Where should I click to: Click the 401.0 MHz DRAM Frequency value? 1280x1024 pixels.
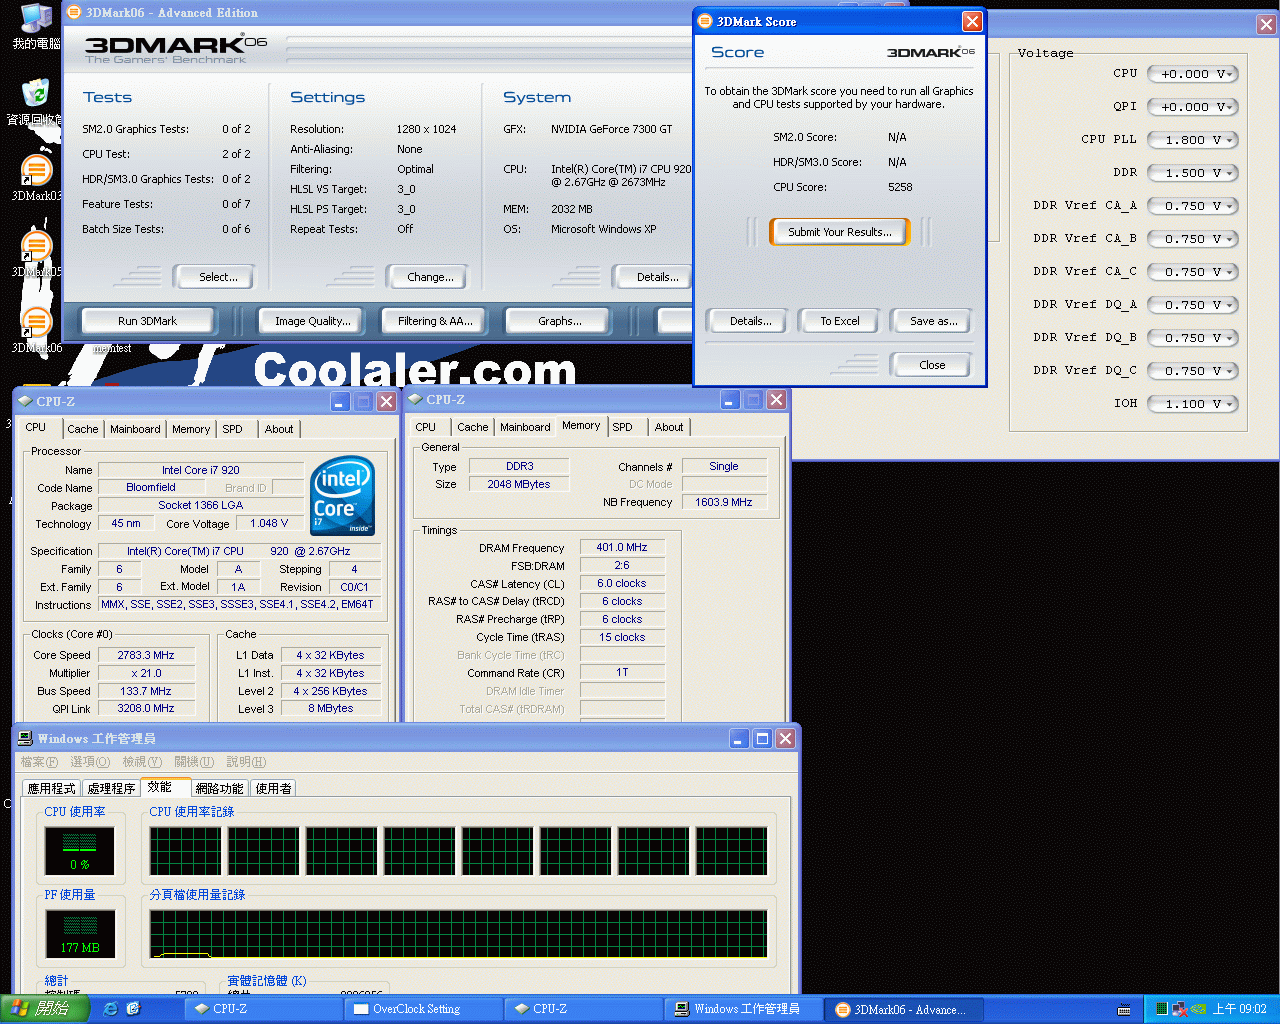622,547
